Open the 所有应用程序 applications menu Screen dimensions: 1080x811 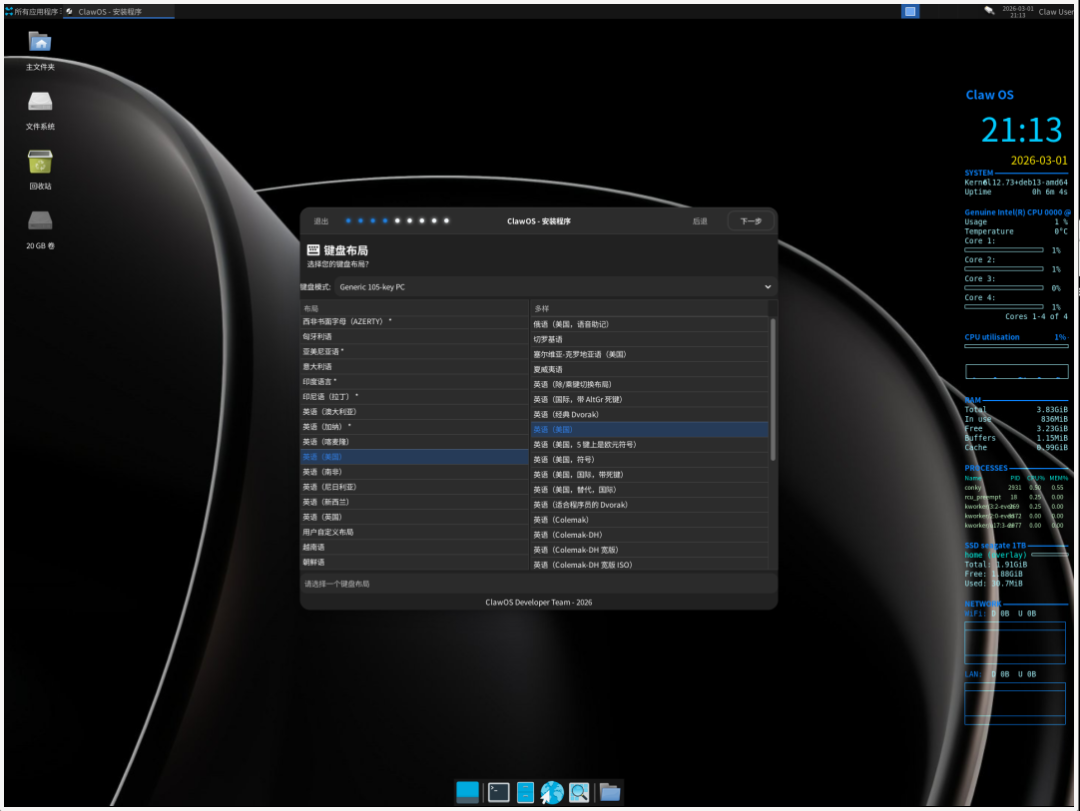32,12
